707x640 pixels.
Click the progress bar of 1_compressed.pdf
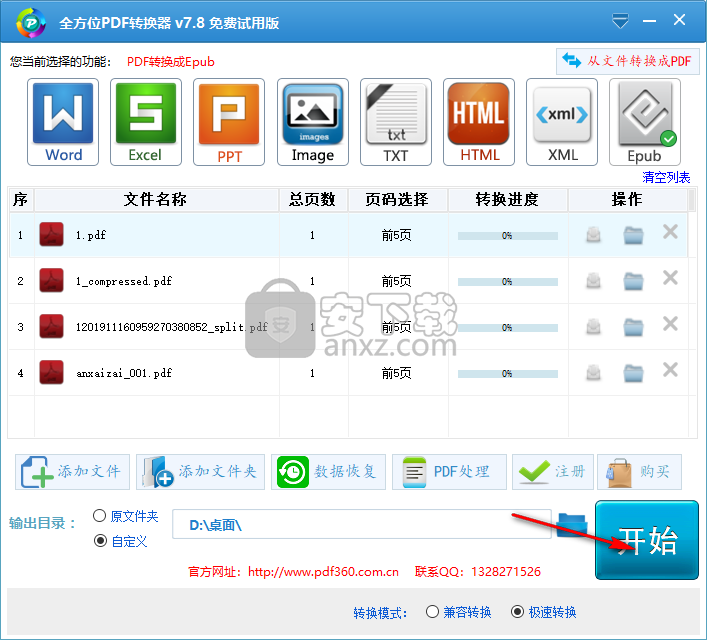pyautogui.click(x=508, y=282)
